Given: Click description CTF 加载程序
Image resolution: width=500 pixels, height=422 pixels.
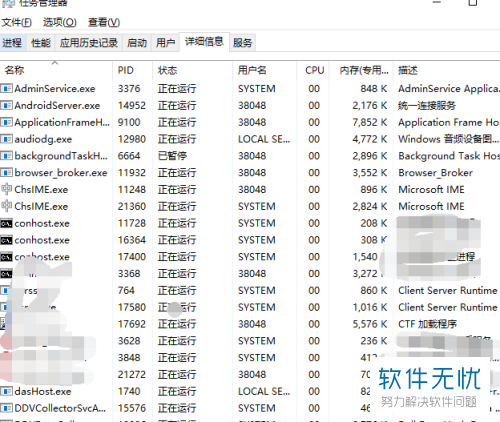Looking at the screenshot, I should point(427,324).
